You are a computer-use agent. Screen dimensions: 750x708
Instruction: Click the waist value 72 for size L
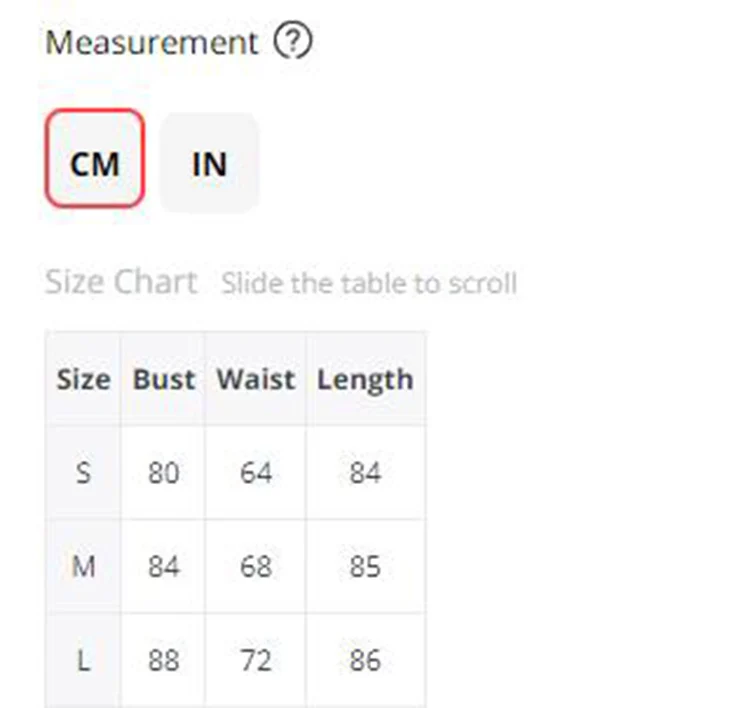[x=256, y=660]
